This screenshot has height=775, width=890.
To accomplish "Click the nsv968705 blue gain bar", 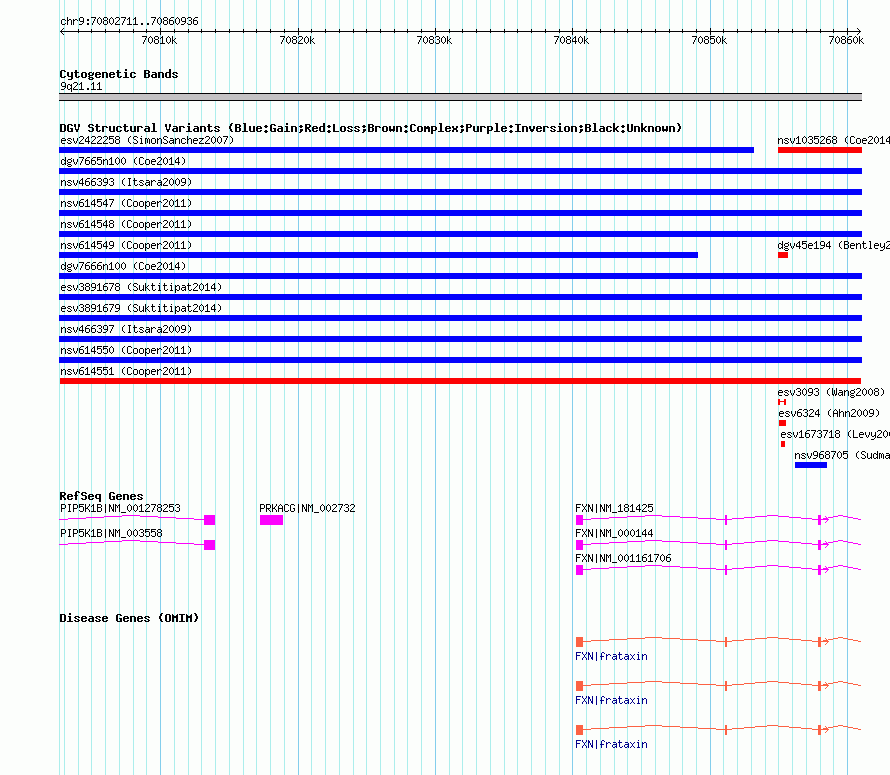I will 811,465.
